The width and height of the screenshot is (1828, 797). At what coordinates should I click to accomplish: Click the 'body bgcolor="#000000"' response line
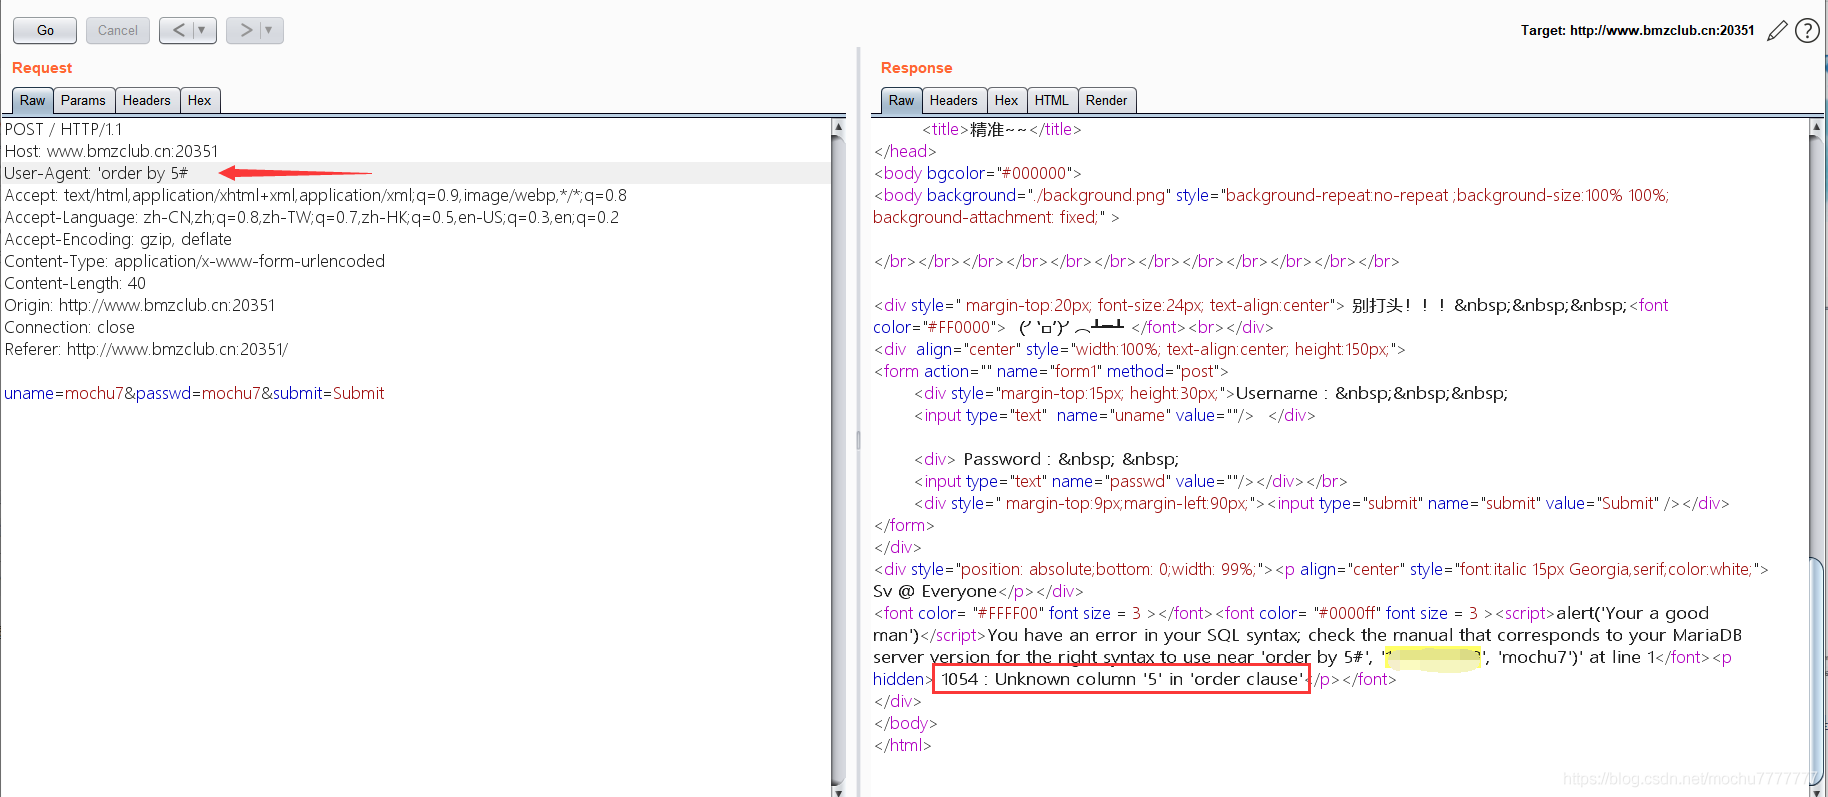click(978, 174)
